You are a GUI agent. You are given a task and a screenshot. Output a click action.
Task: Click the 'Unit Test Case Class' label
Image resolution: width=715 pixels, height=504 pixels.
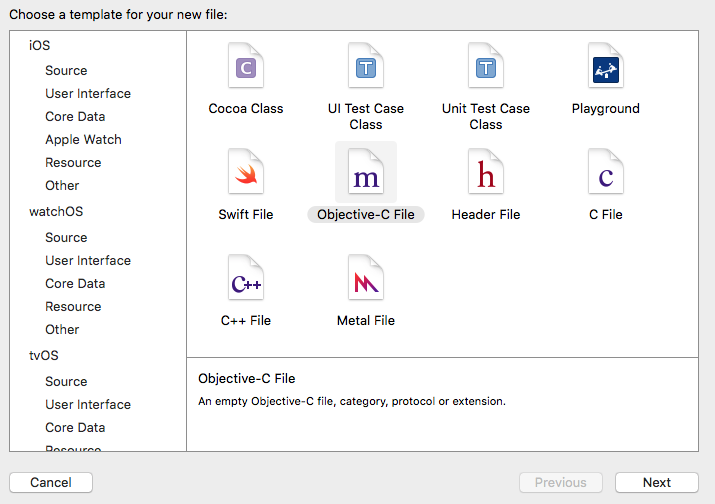point(486,116)
